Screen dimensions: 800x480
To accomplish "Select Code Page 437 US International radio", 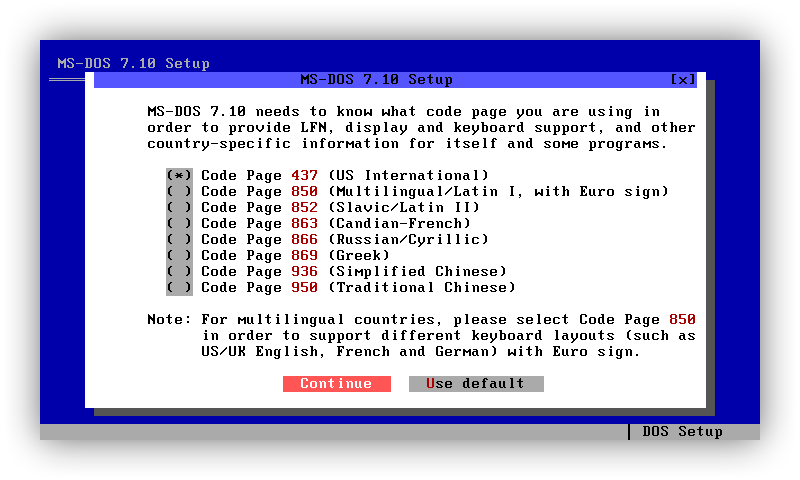I will click(x=179, y=175).
